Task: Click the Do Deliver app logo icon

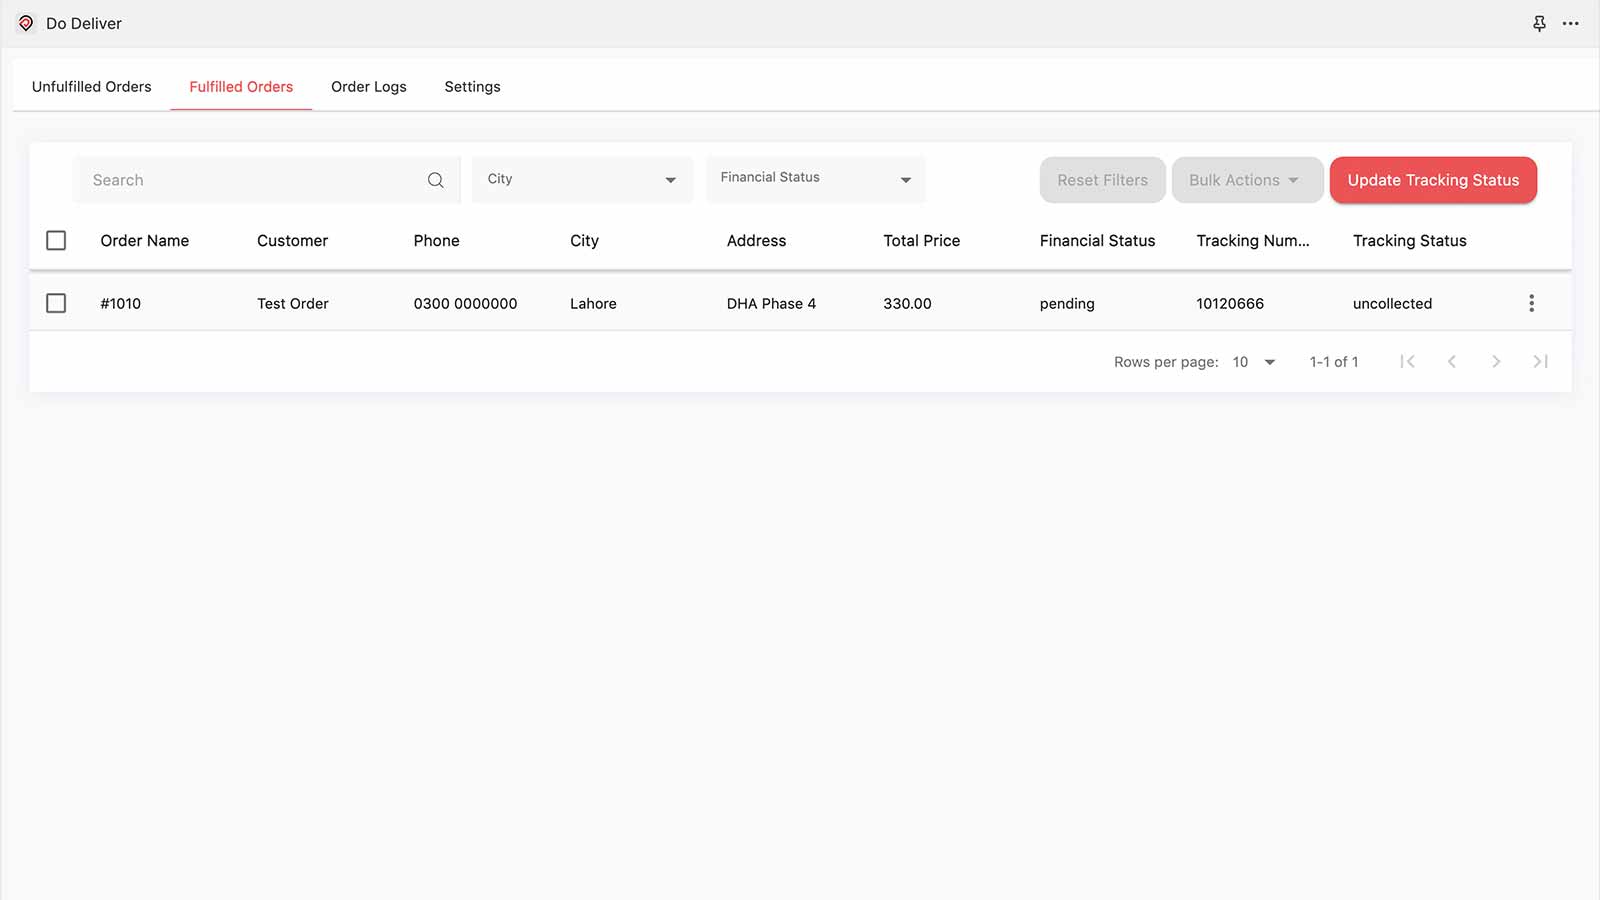Action: (26, 23)
